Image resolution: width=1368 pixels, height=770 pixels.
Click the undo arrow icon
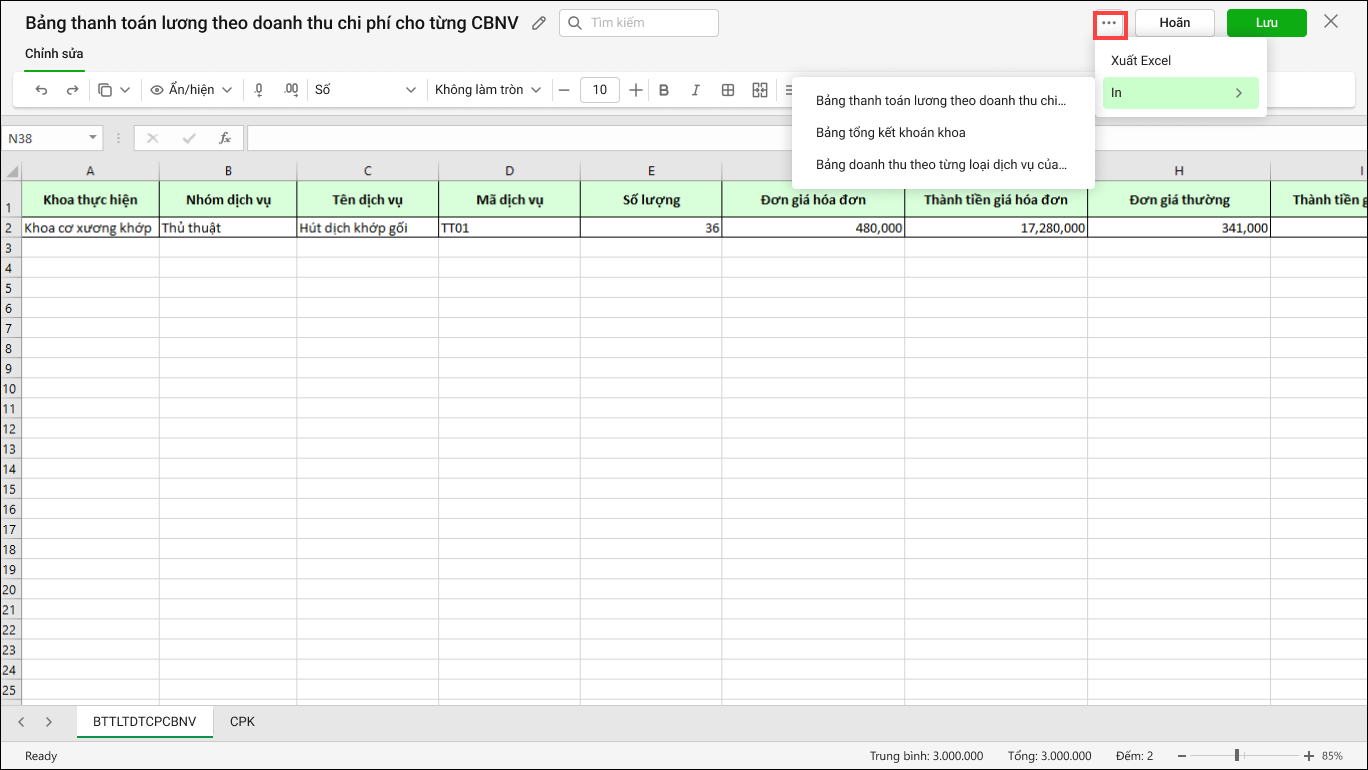pos(41,90)
